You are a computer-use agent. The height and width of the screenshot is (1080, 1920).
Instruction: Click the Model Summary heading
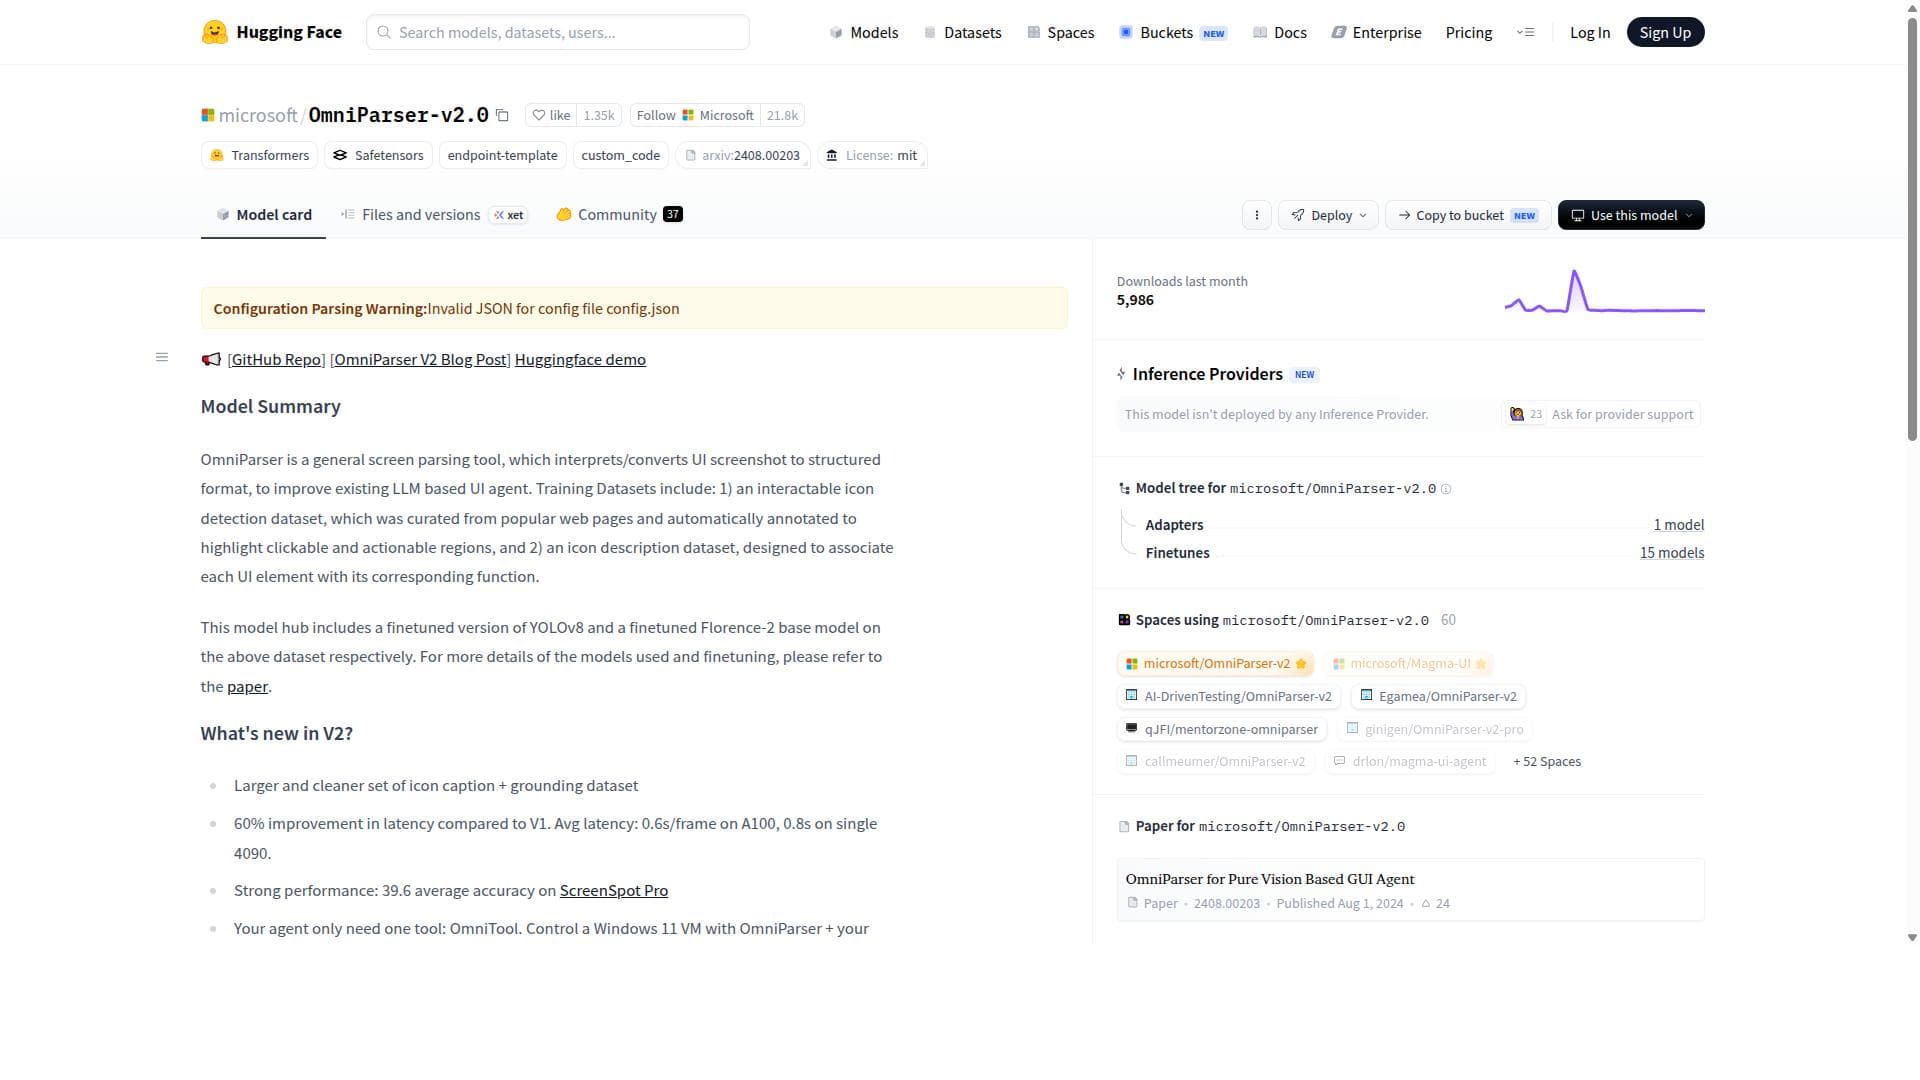pos(270,407)
